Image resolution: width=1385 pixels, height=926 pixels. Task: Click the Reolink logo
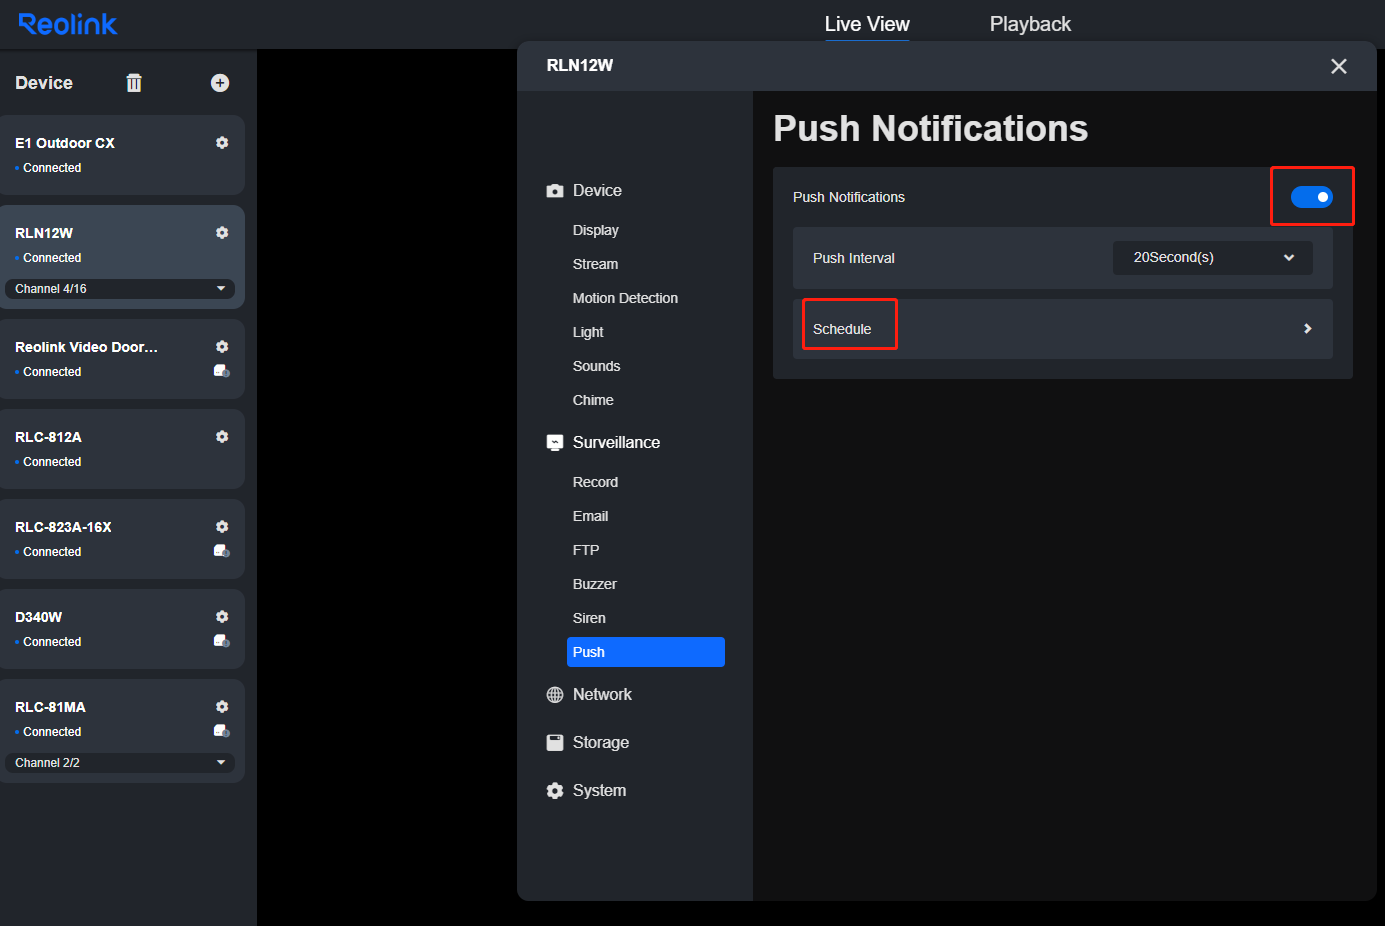pos(68,24)
